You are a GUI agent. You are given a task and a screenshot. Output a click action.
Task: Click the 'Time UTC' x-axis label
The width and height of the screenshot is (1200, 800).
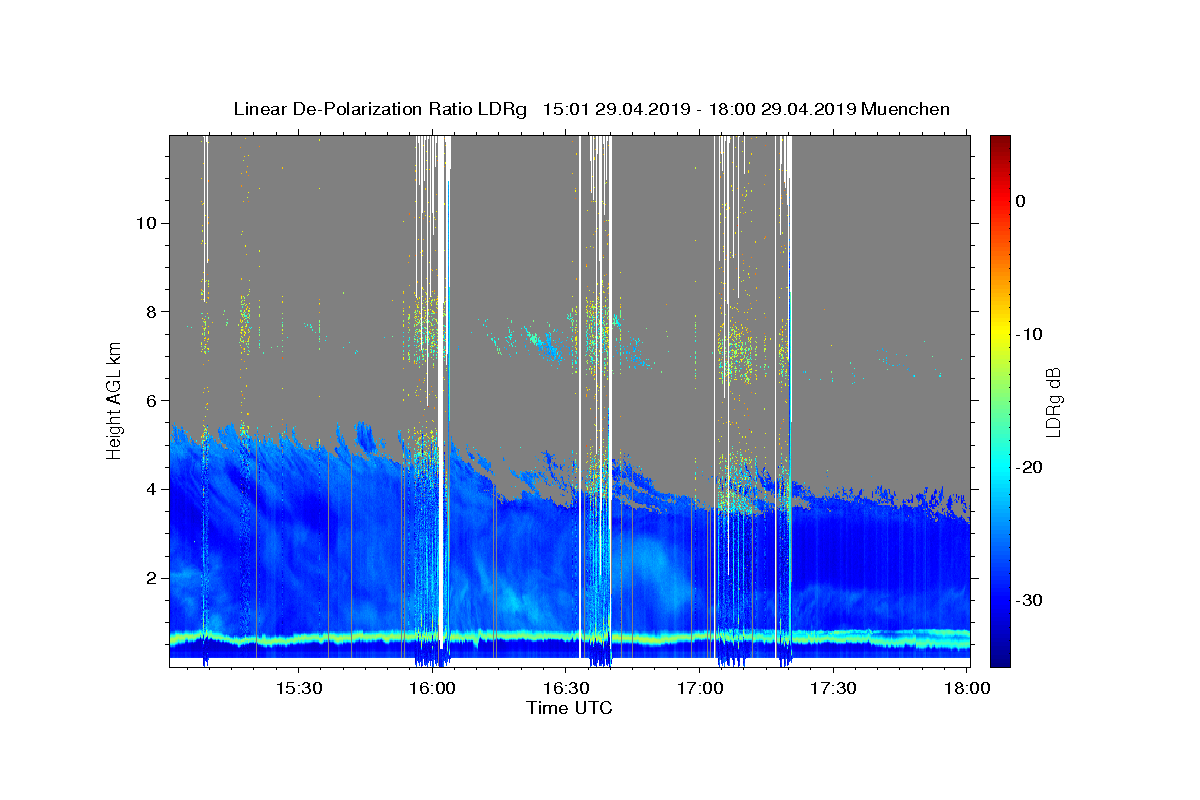[x=569, y=708]
